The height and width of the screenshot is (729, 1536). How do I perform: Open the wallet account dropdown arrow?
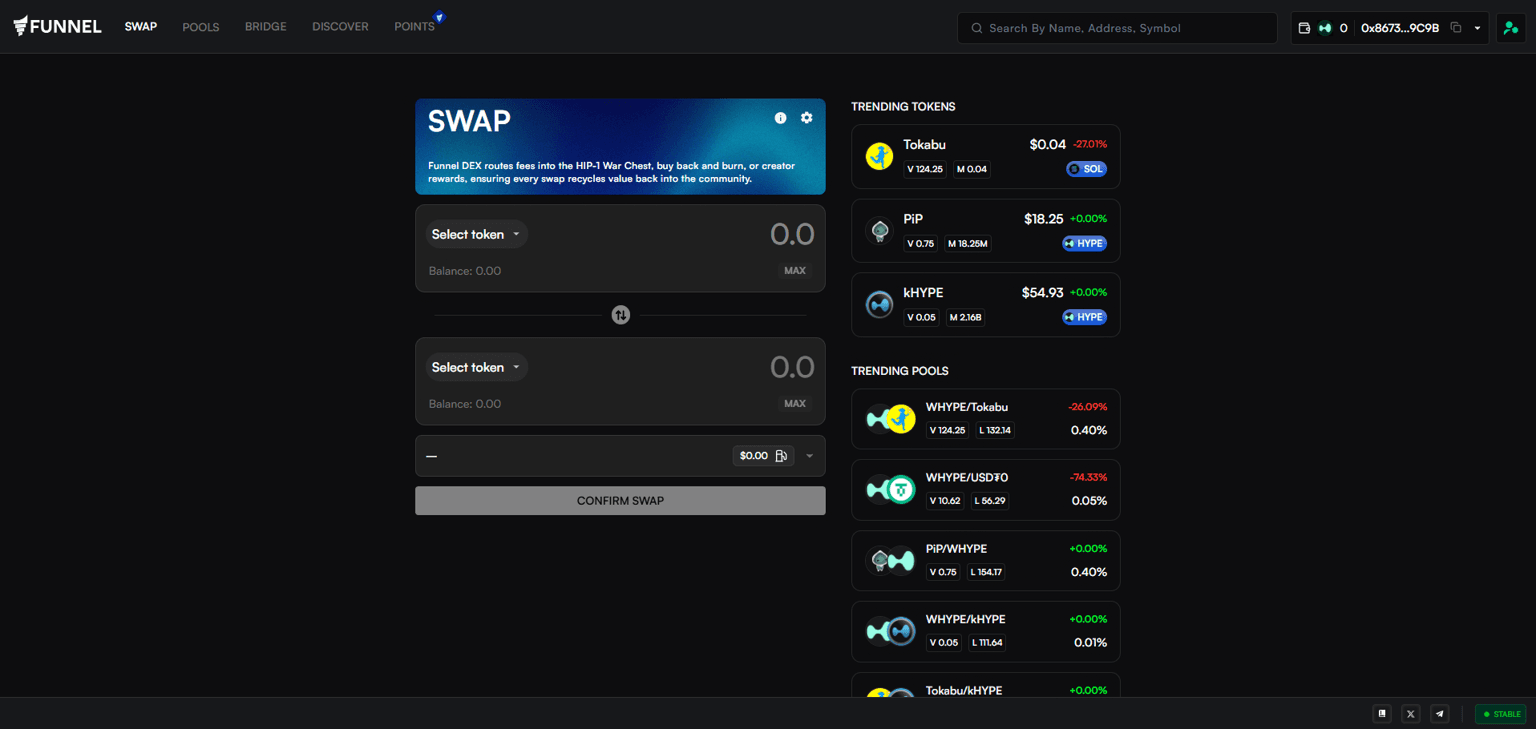coord(1477,28)
